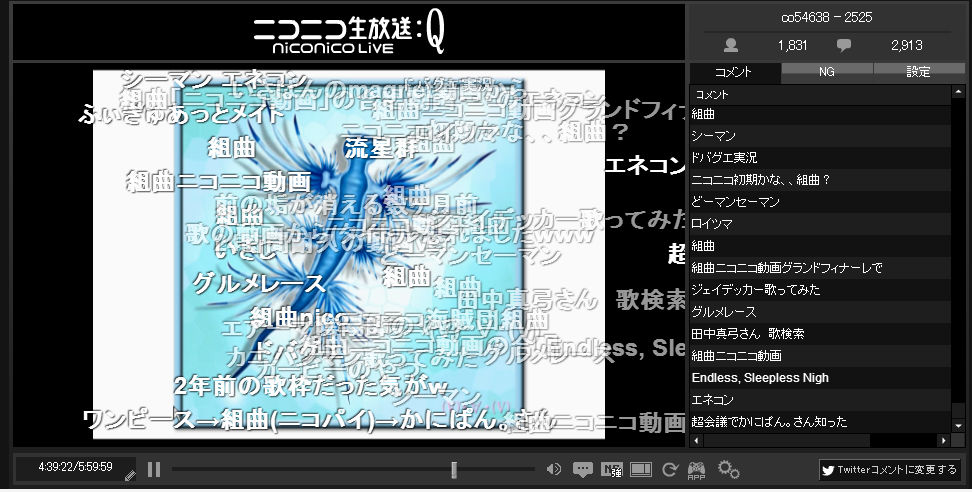Click the viewer count person icon
The height and width of the screenshot is (492, 972).
(731, 45)
